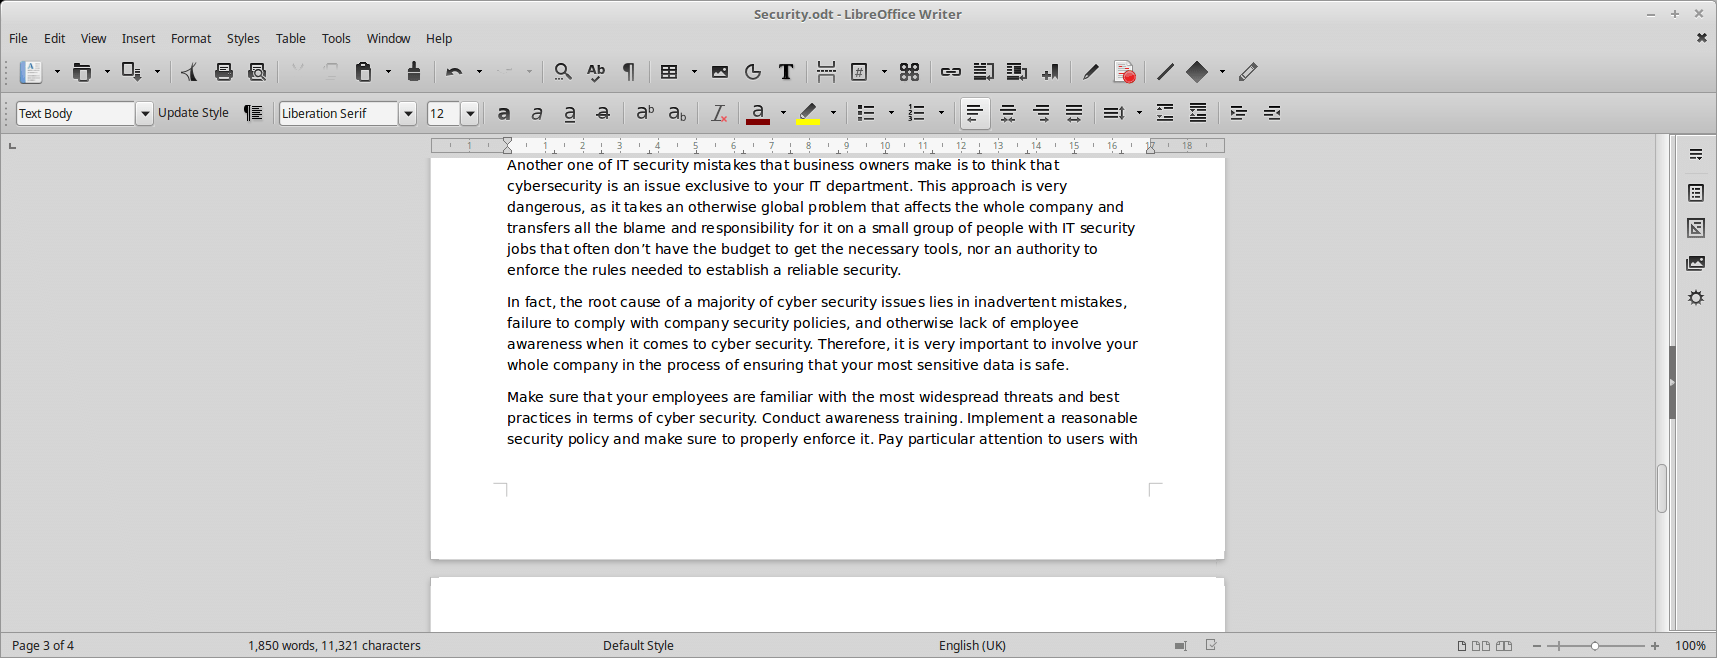The height and width of the screenshot is (658, 1717).
Task: Expand the Font Name dropdown arrow
Action: pyautogui.click(x=408, y=113)
